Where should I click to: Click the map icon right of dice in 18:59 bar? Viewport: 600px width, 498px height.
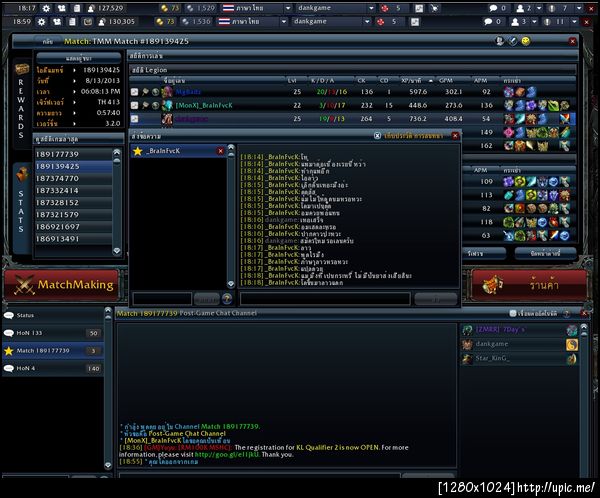(415, 22)
